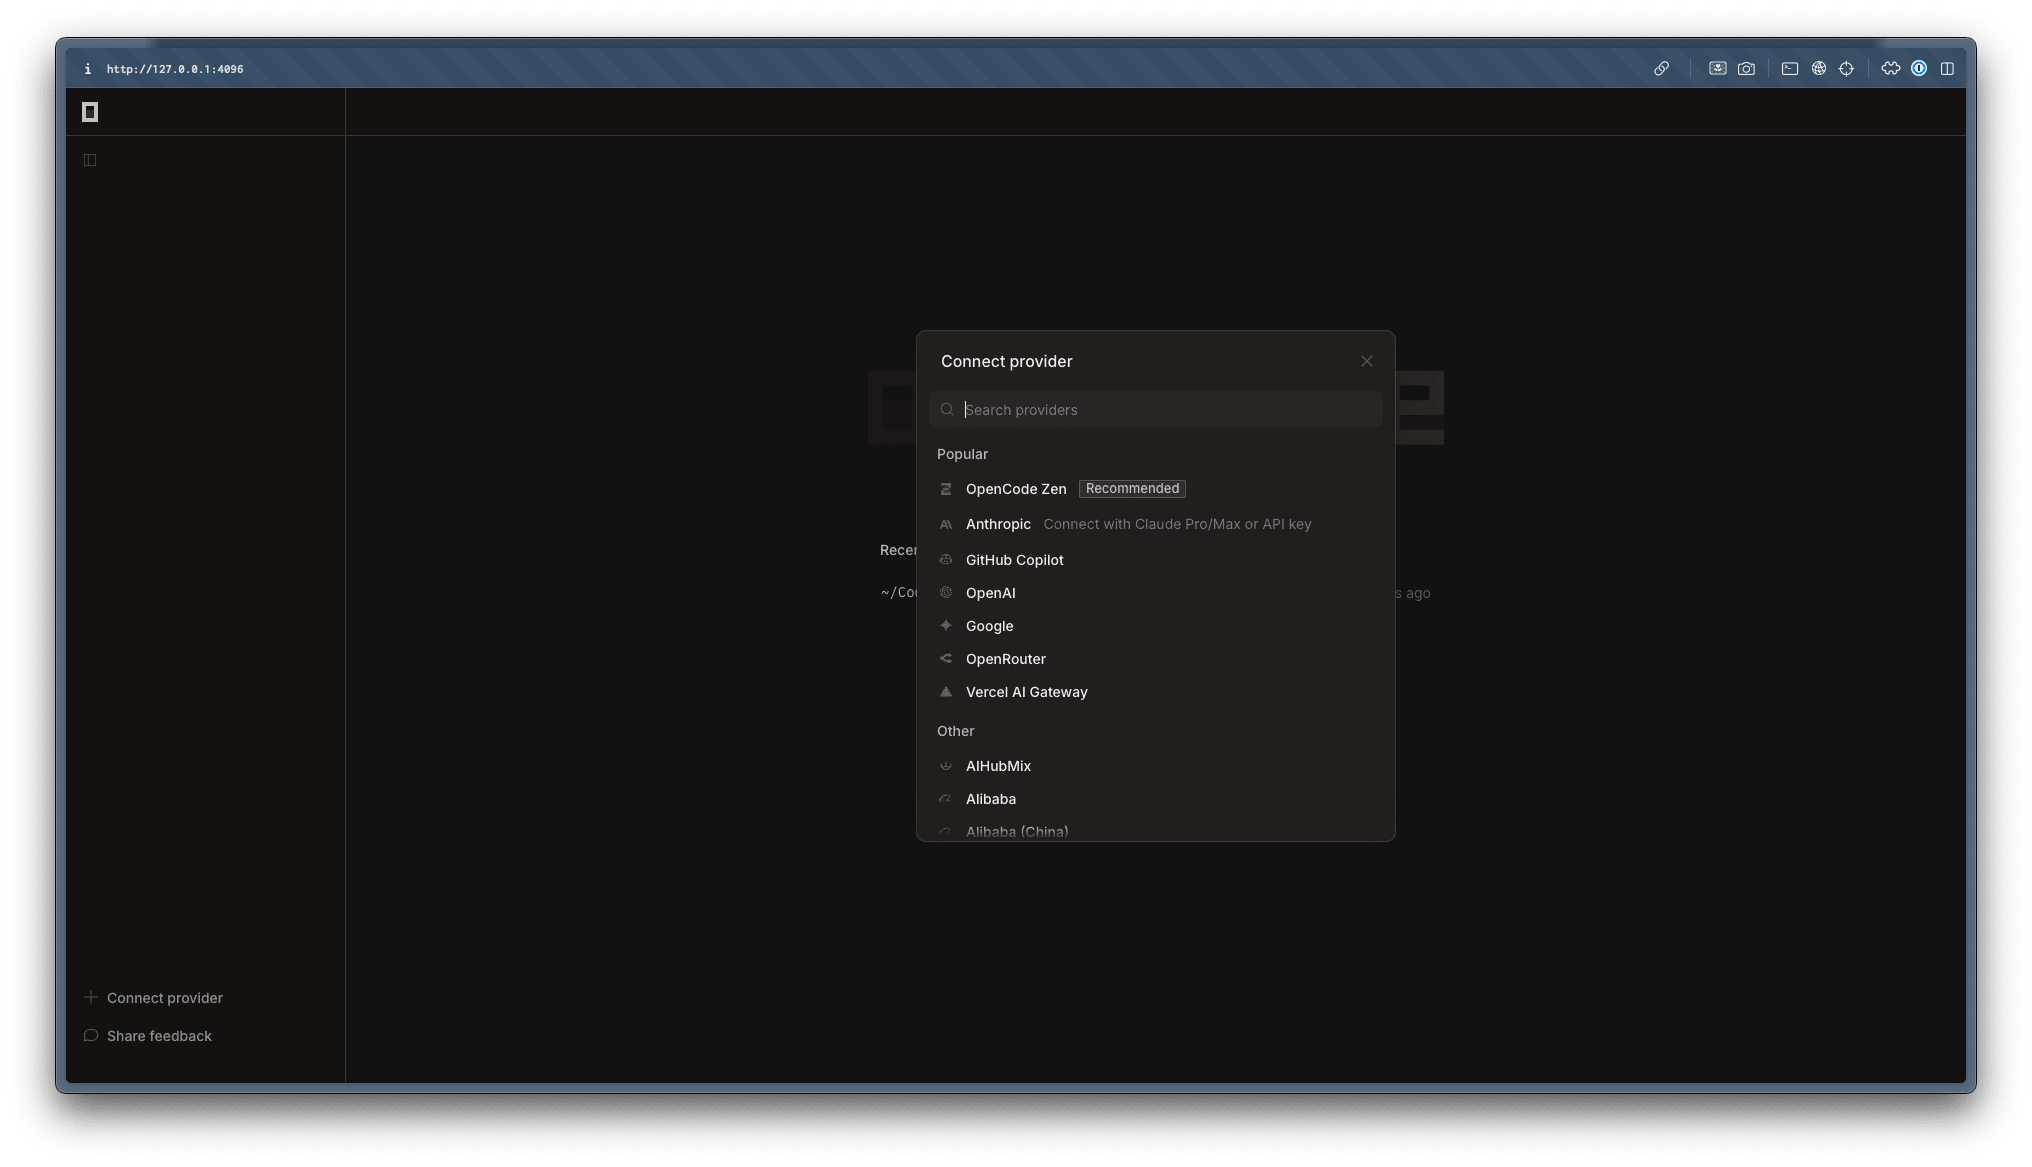Click the Search providers input field

point(1160,410)
